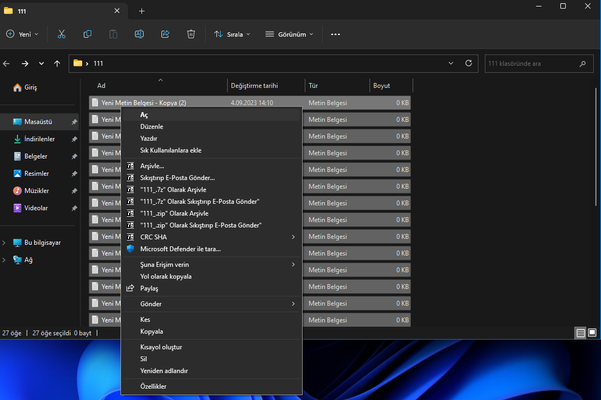Click the file list vertical scrollbar
Screen dimensions: 601x400
coord(596,148)
